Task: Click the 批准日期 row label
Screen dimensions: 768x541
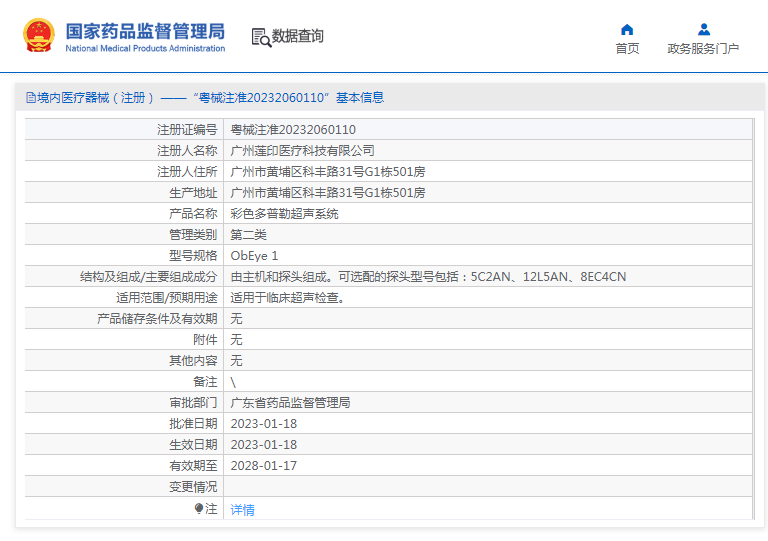Action: 193,424
